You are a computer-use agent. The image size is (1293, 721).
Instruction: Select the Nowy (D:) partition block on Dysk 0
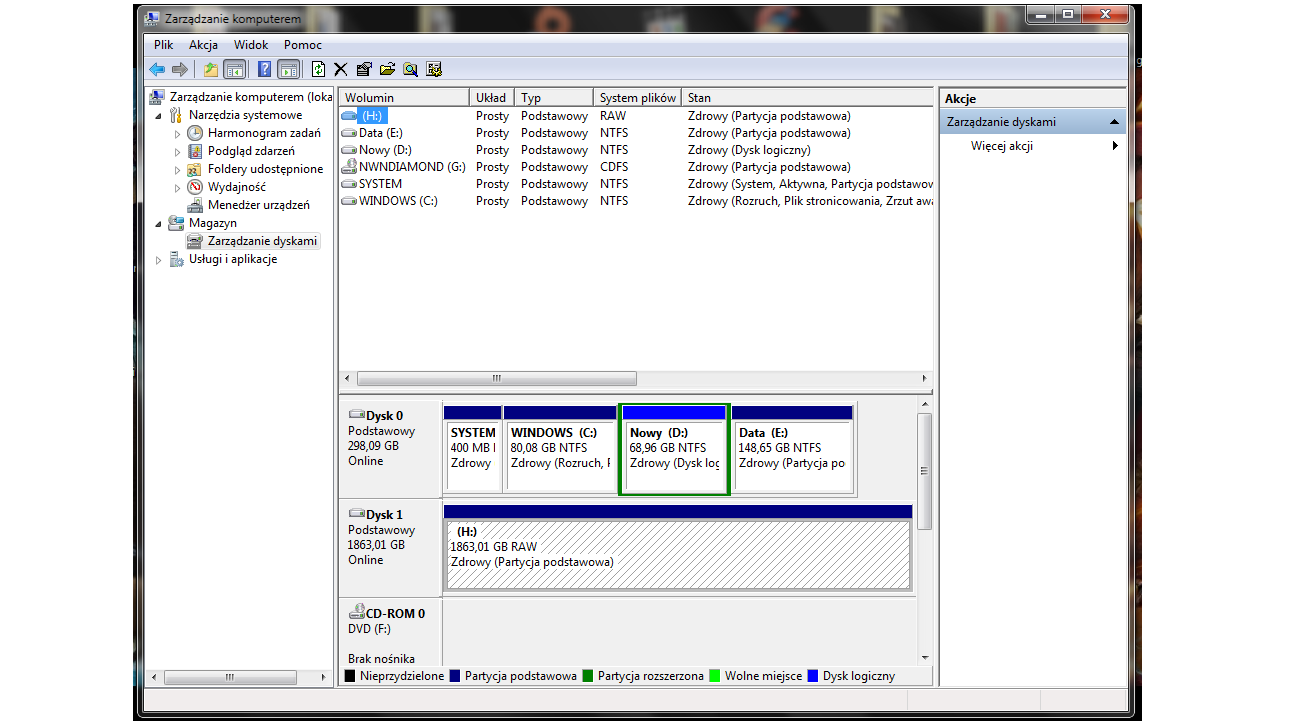pos(674,449)
